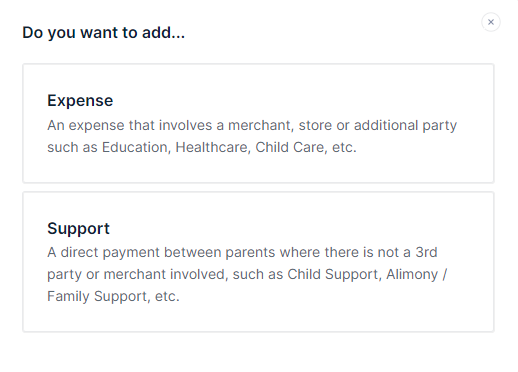The height and width of the screenshot is (372, 518).
Task: Pick the option mentioning Education, Healthcare, Child Care
Action: coord(258,123)
